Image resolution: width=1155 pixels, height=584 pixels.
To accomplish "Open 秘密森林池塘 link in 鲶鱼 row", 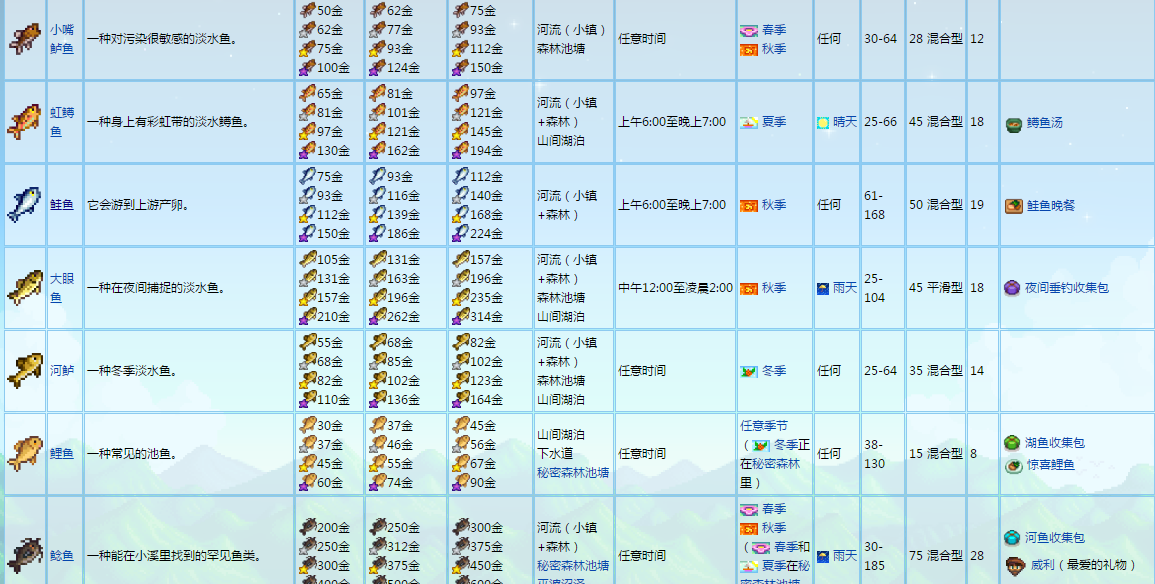I will click(573, 566).
